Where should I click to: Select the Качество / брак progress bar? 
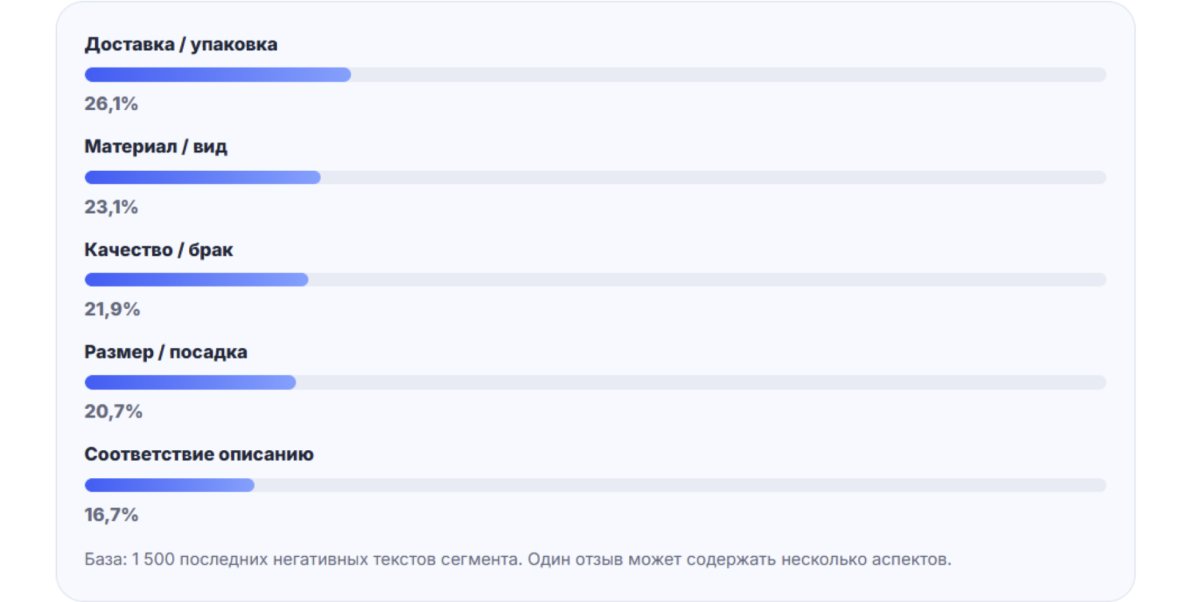595,279
